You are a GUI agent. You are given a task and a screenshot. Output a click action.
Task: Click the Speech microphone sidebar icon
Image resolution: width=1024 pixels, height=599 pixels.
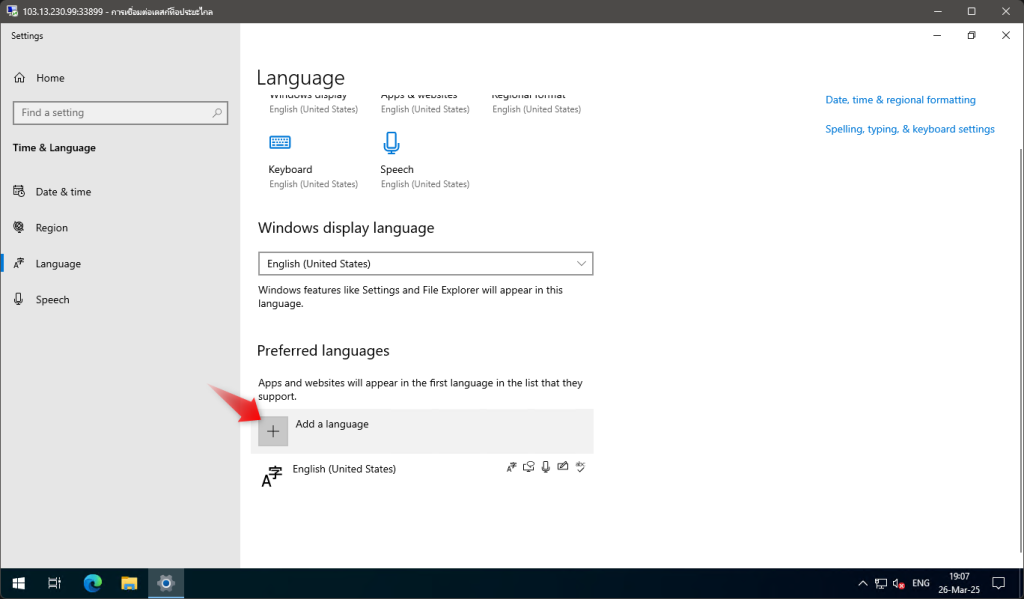(x=19, y=299)
